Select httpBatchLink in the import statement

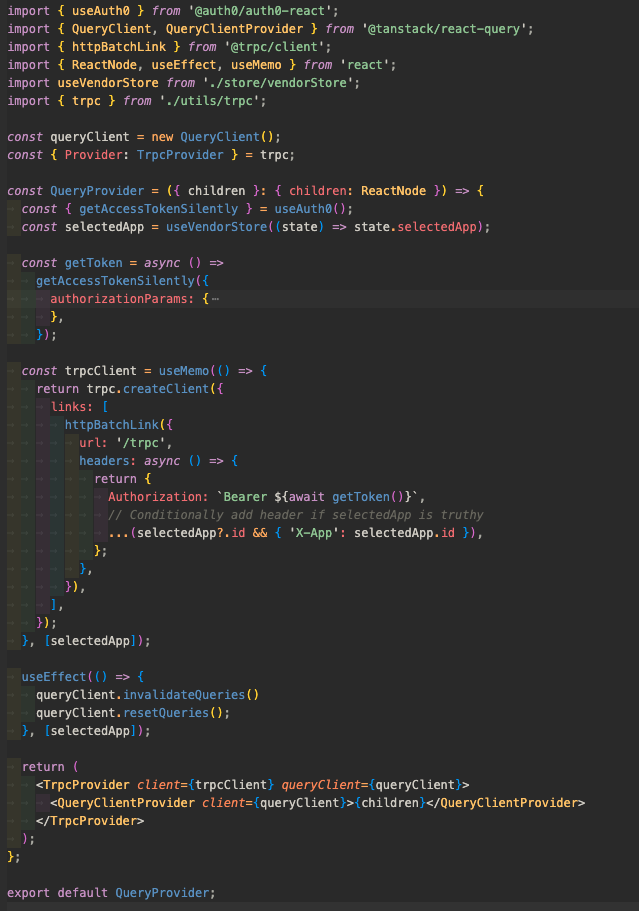point(119,47)
